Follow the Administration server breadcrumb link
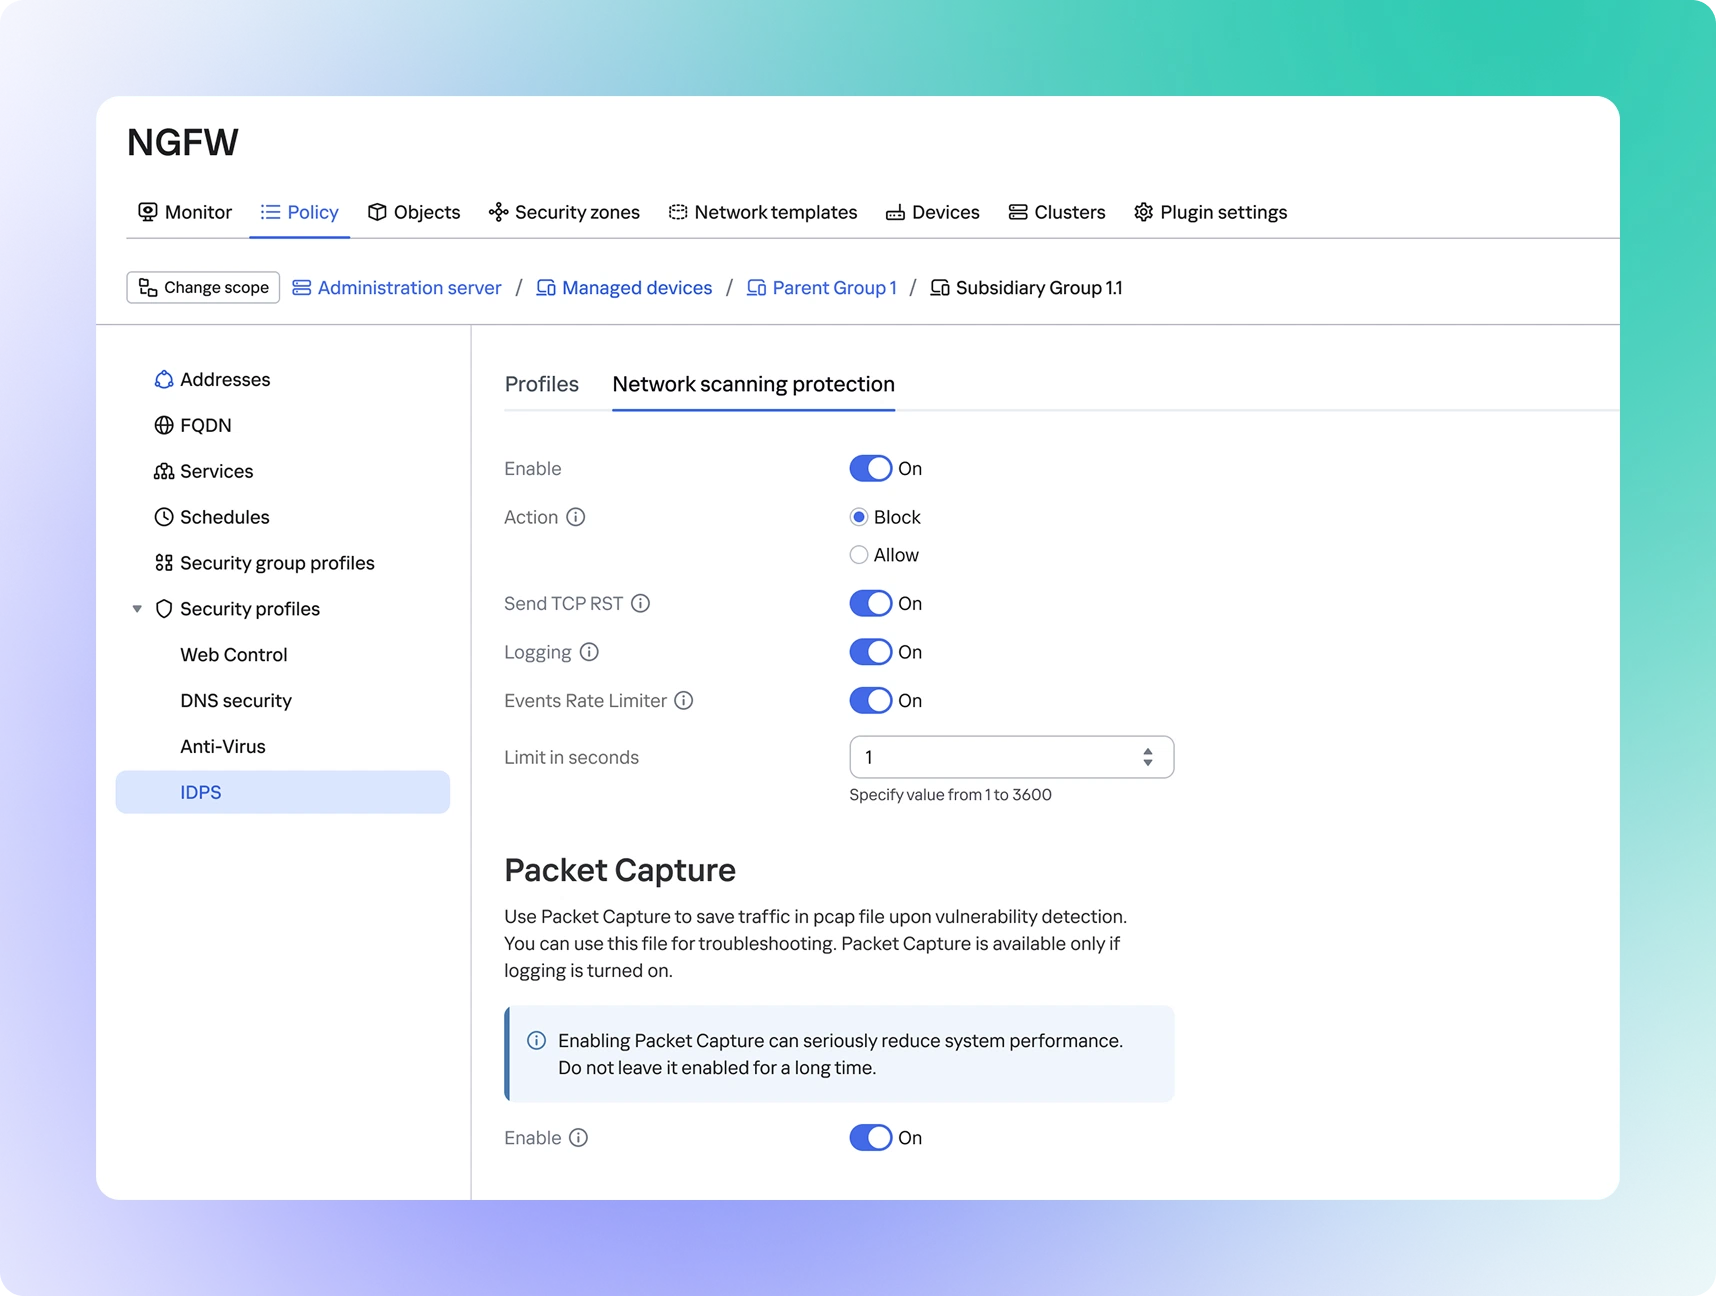Image resolution: width=1716 pixels, height=1296 pixels. [x=409, y=288]
